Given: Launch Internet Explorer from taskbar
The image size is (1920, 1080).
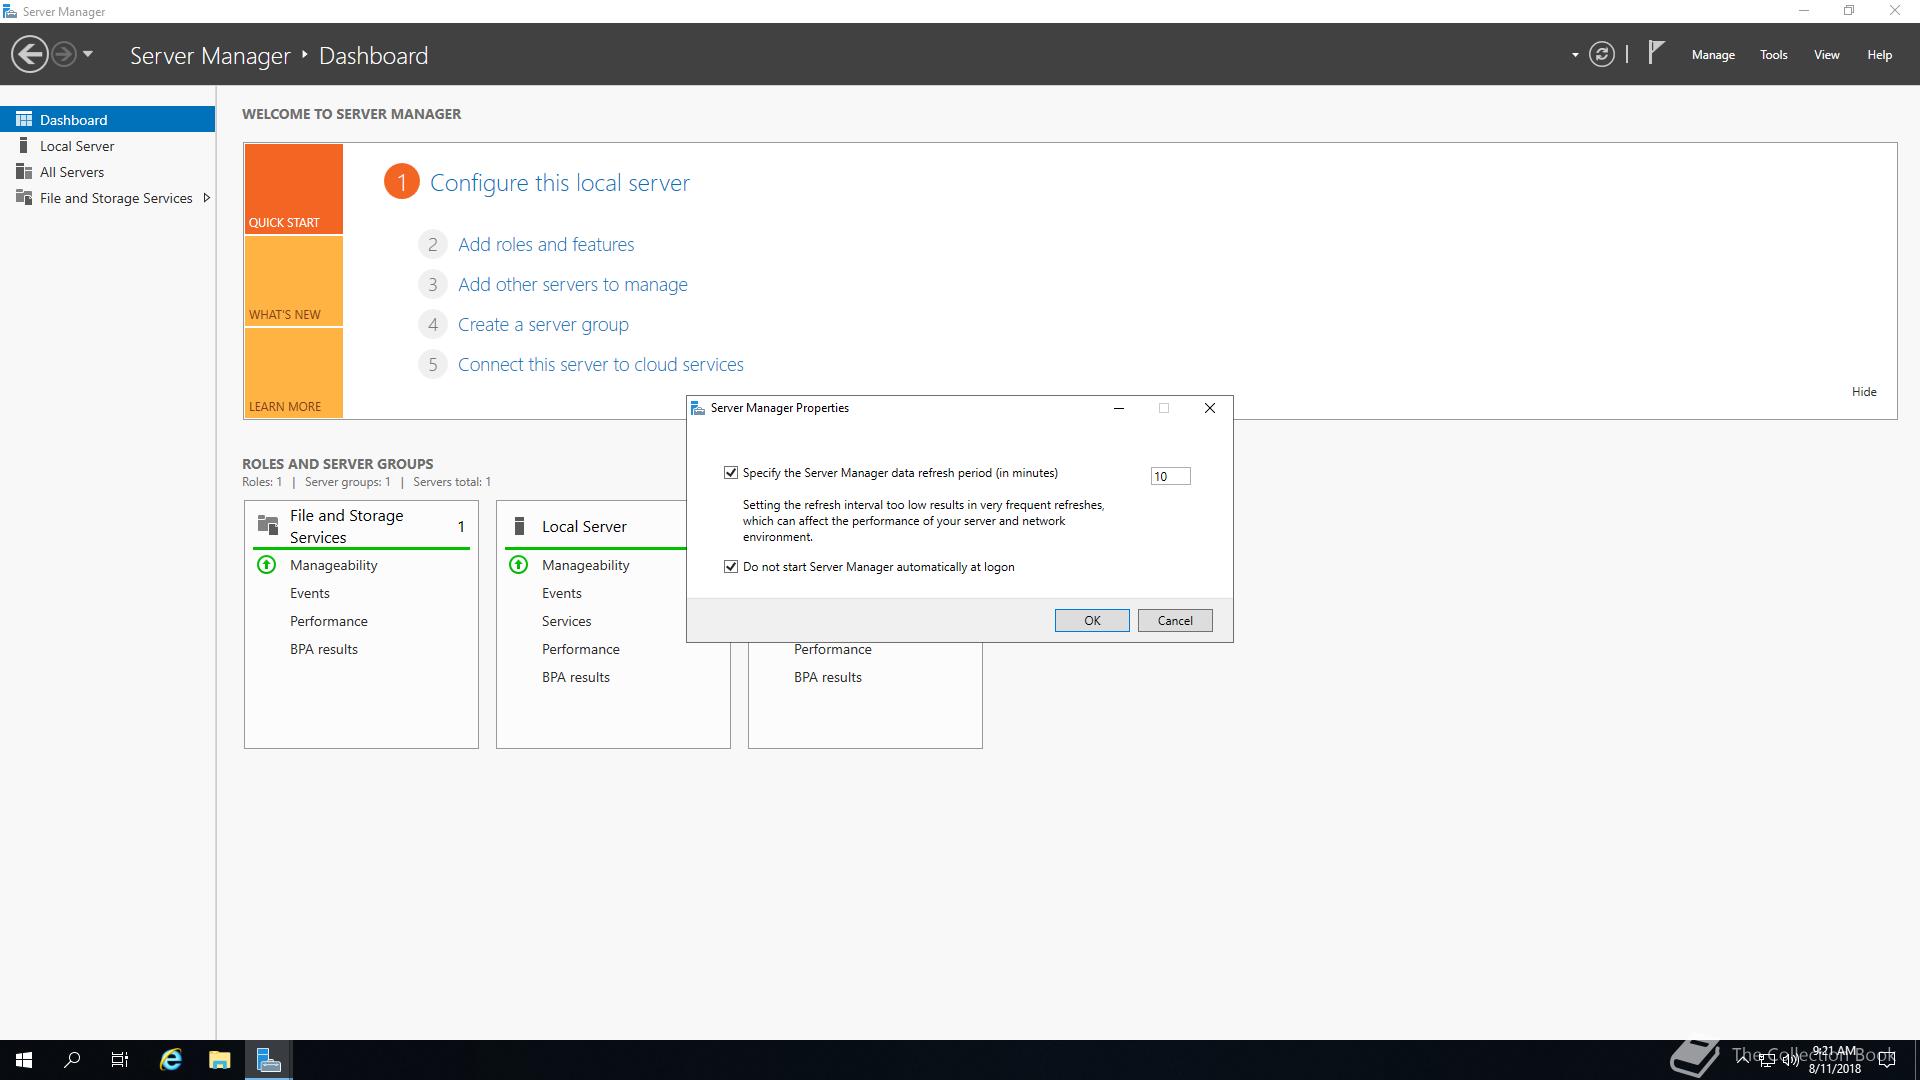Looking at the screenshot, I should (x=171, y=1060).
